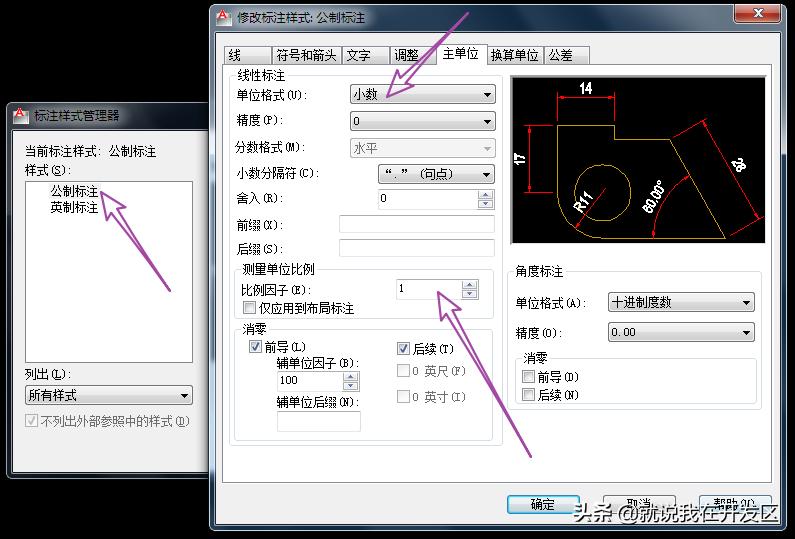Screen dimensions: 795x539
Task: Click the 0 英尺 checkbox
Action: point(403,371)
